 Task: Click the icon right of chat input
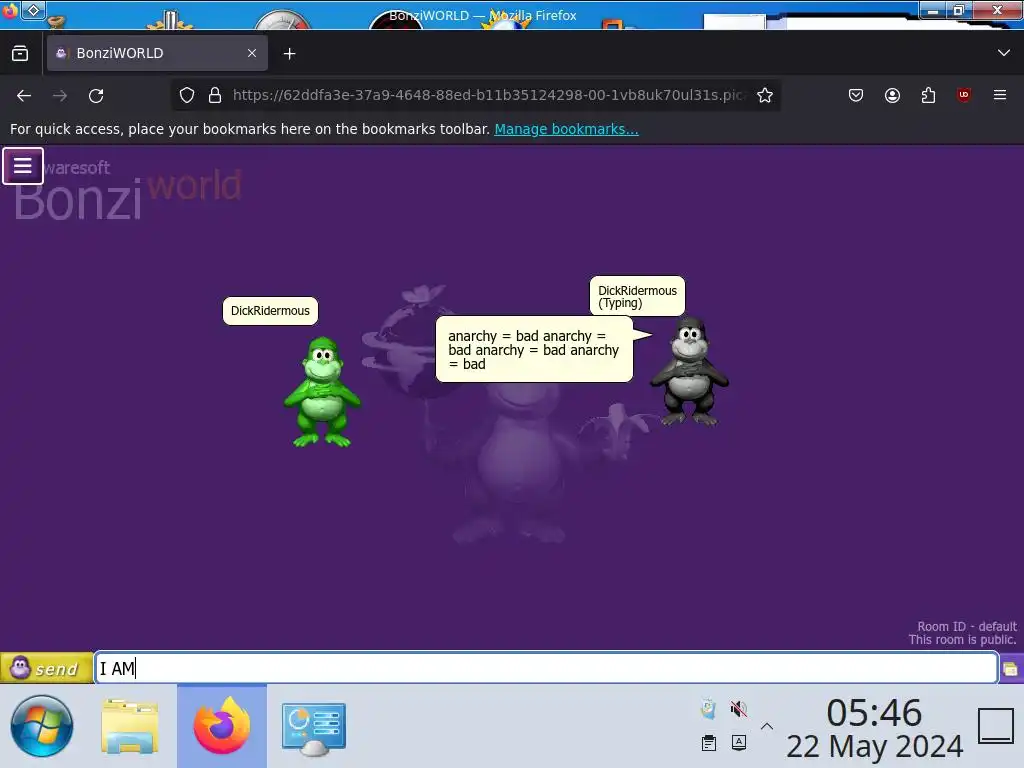1011,669
